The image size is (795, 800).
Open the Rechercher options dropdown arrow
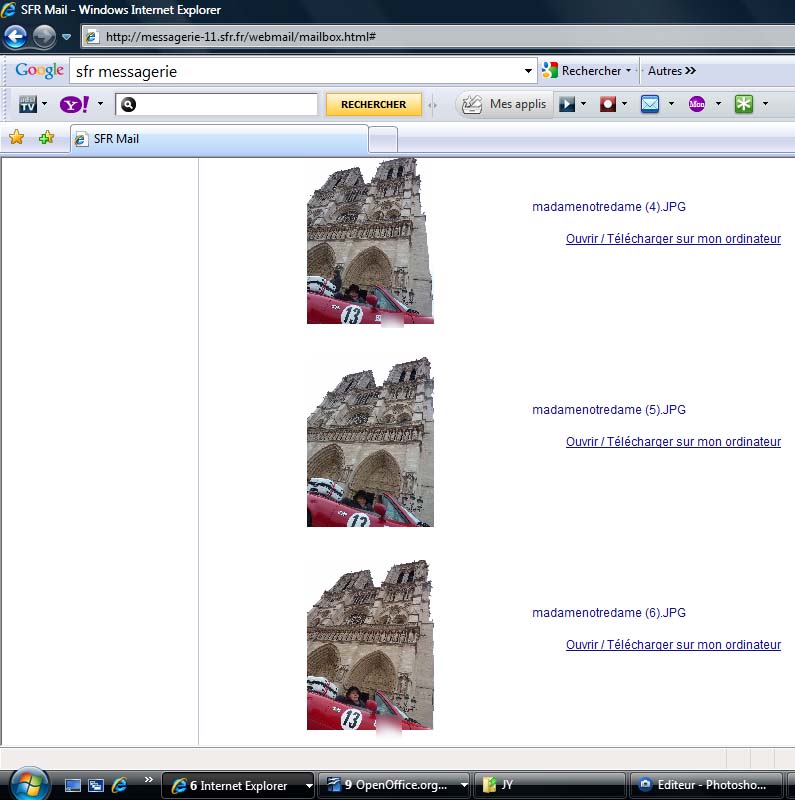629,70
